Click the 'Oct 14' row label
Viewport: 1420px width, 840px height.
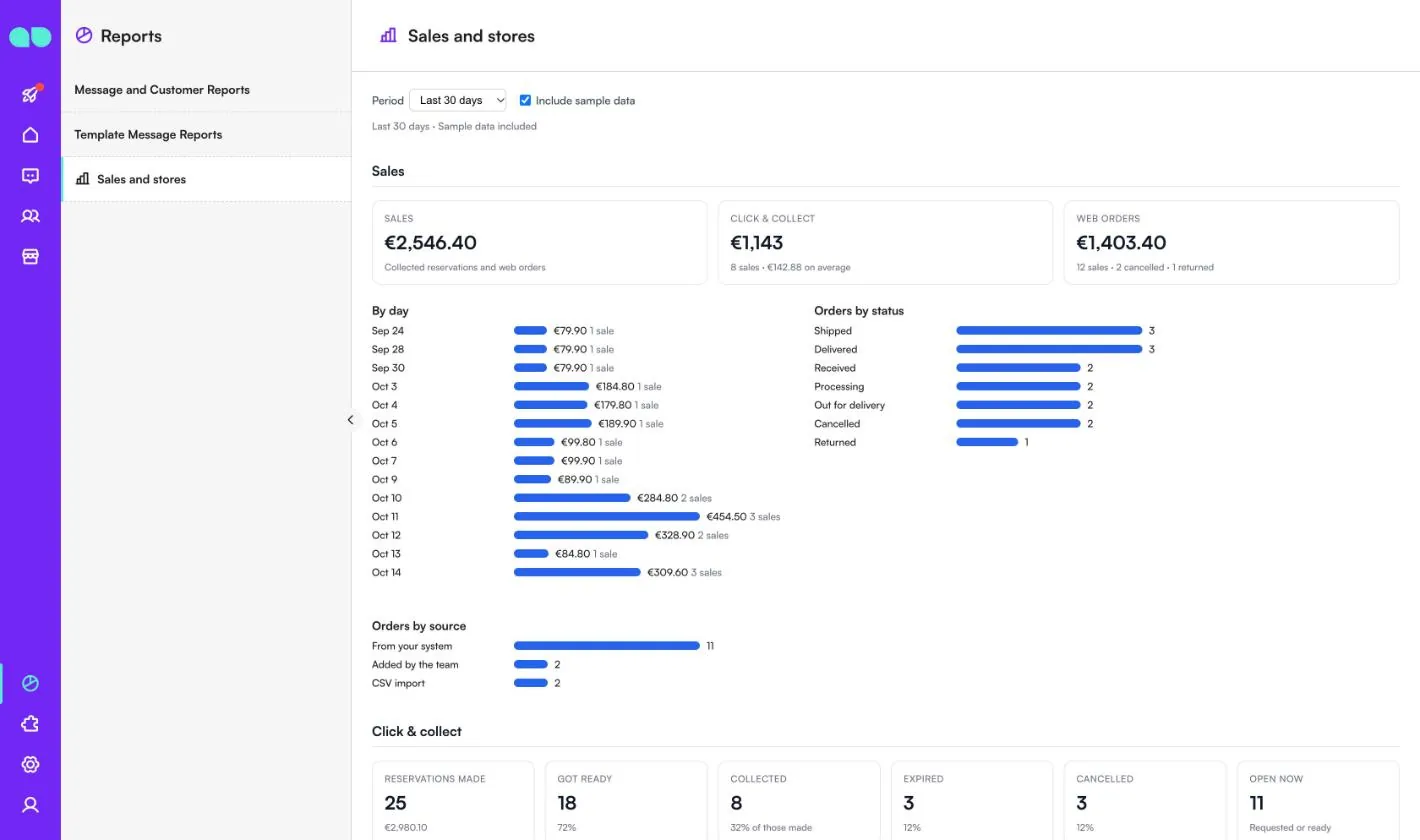[x=386, y=573]
